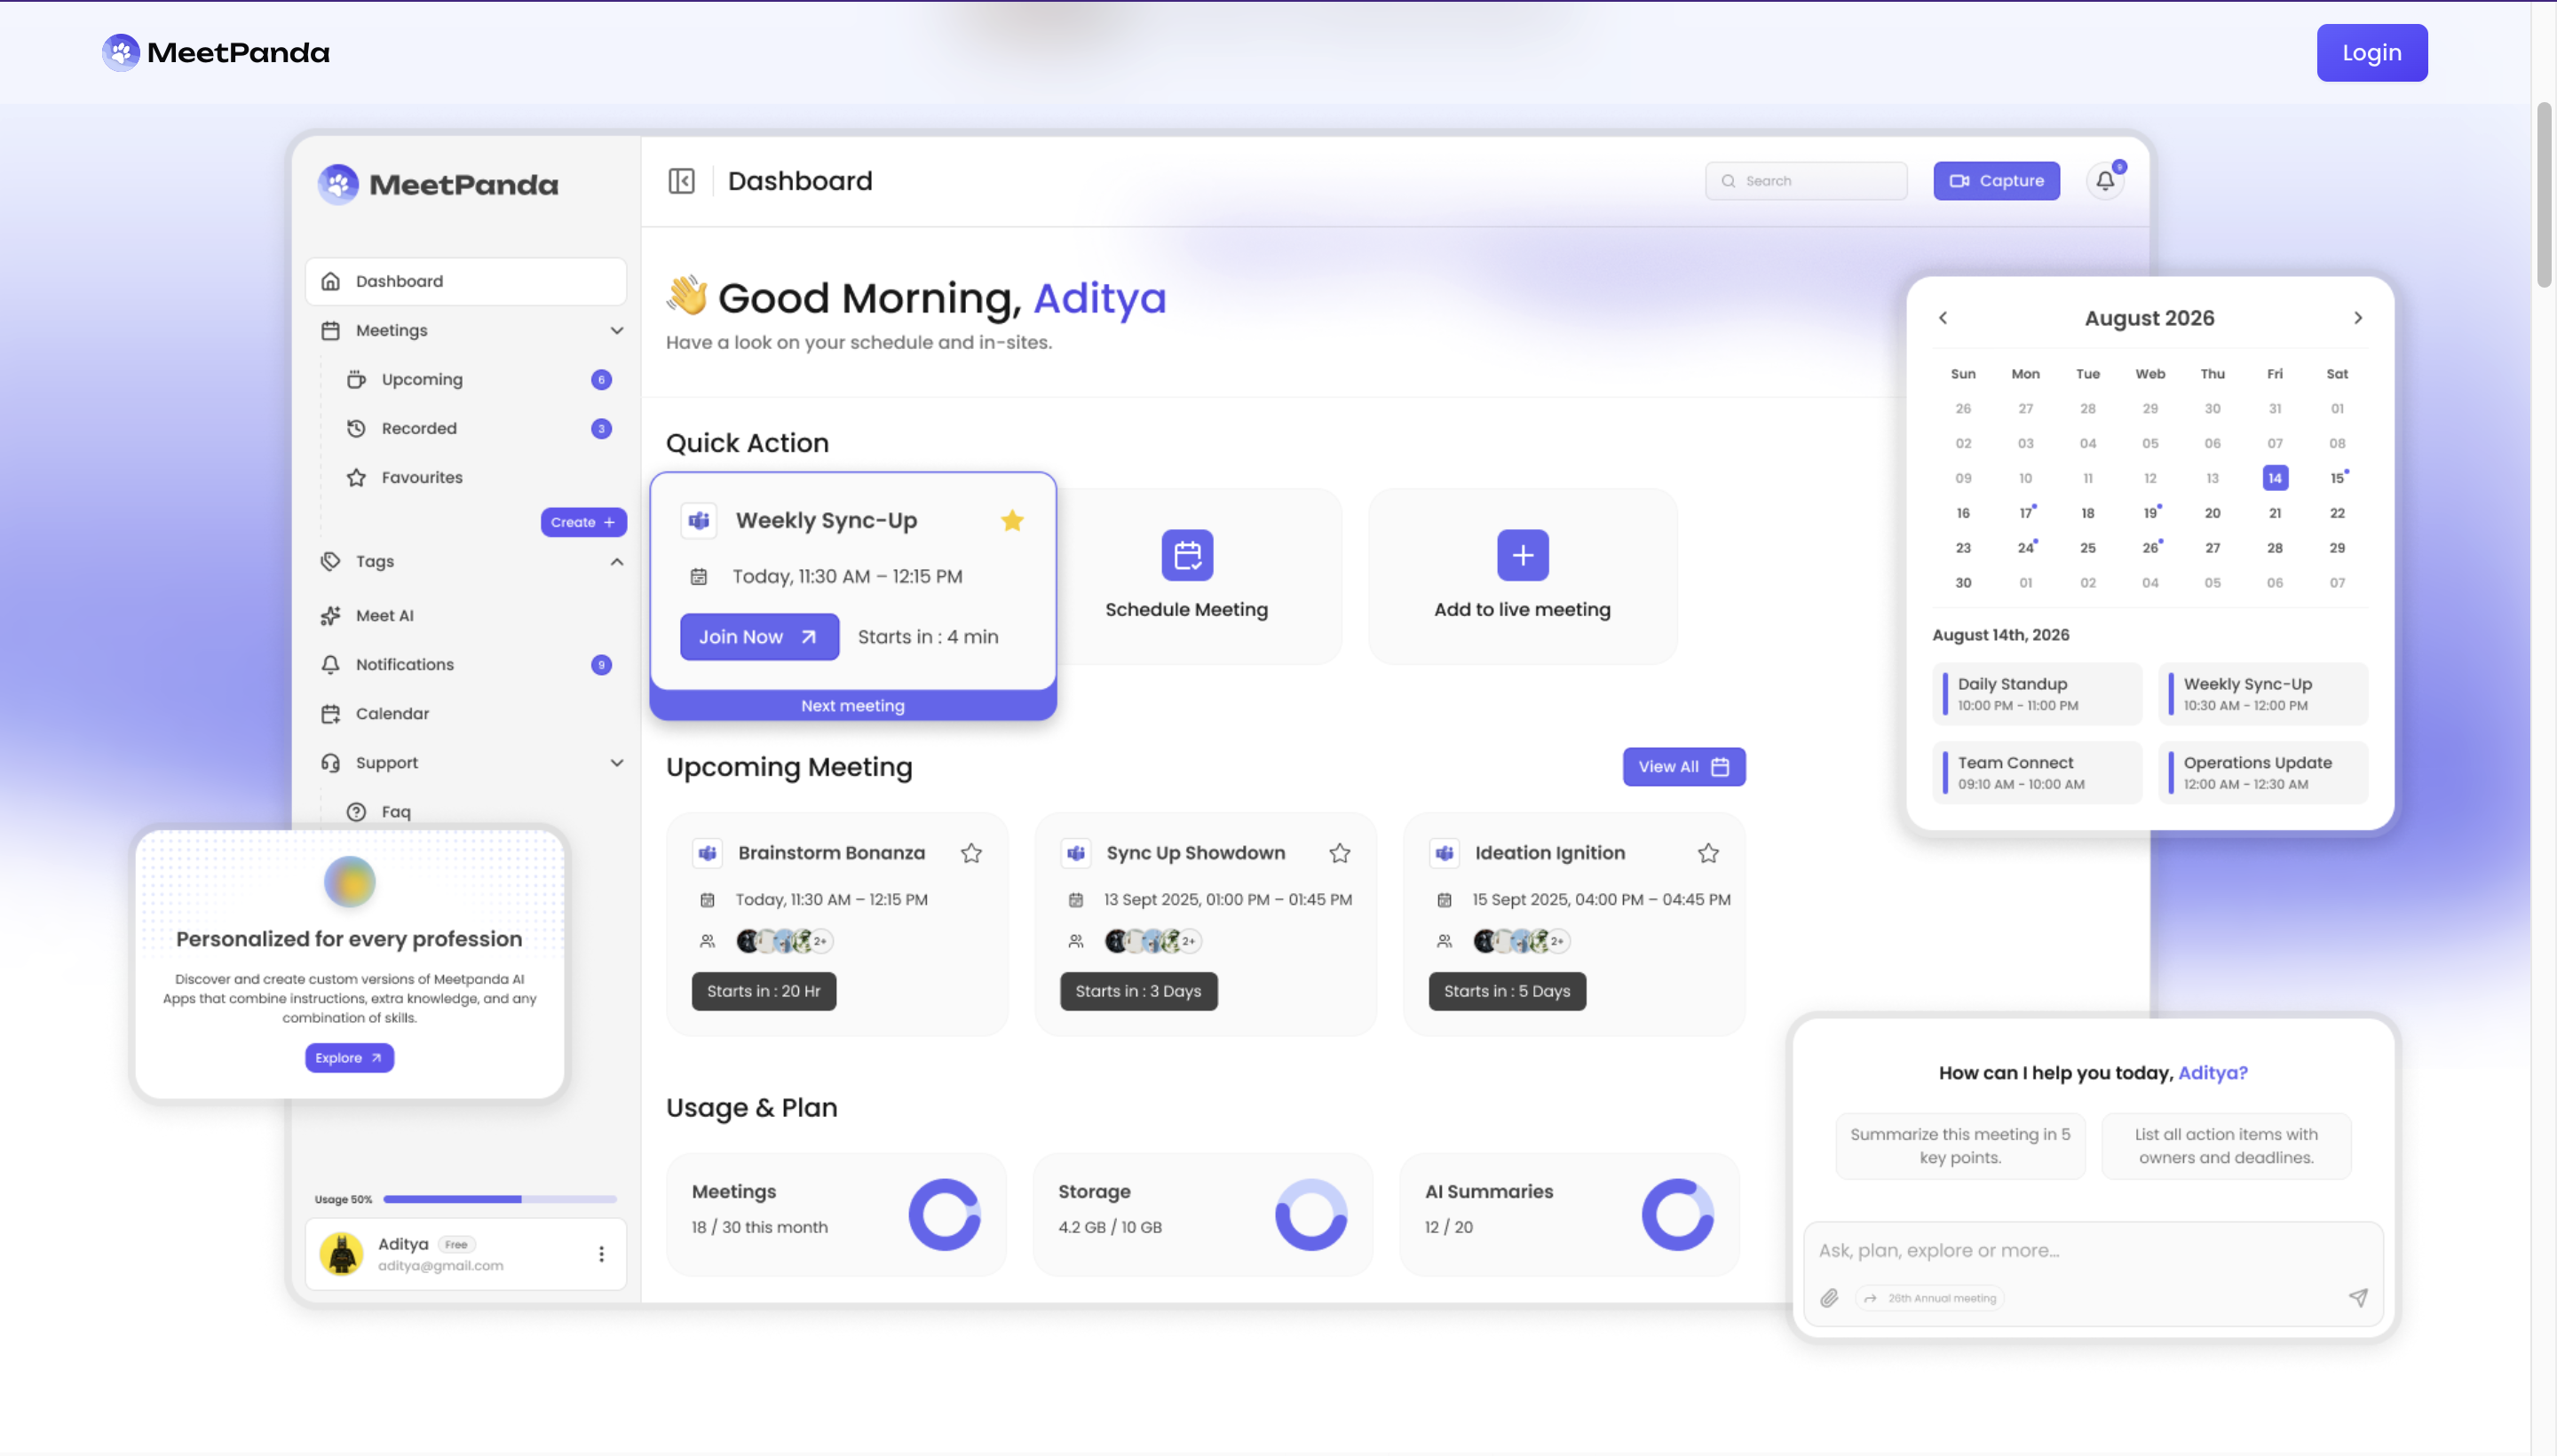The height and width of the screenshot is (1456, 2557).
Task: Click the Schedule Meeting calendar icon
Action: 1186,555
